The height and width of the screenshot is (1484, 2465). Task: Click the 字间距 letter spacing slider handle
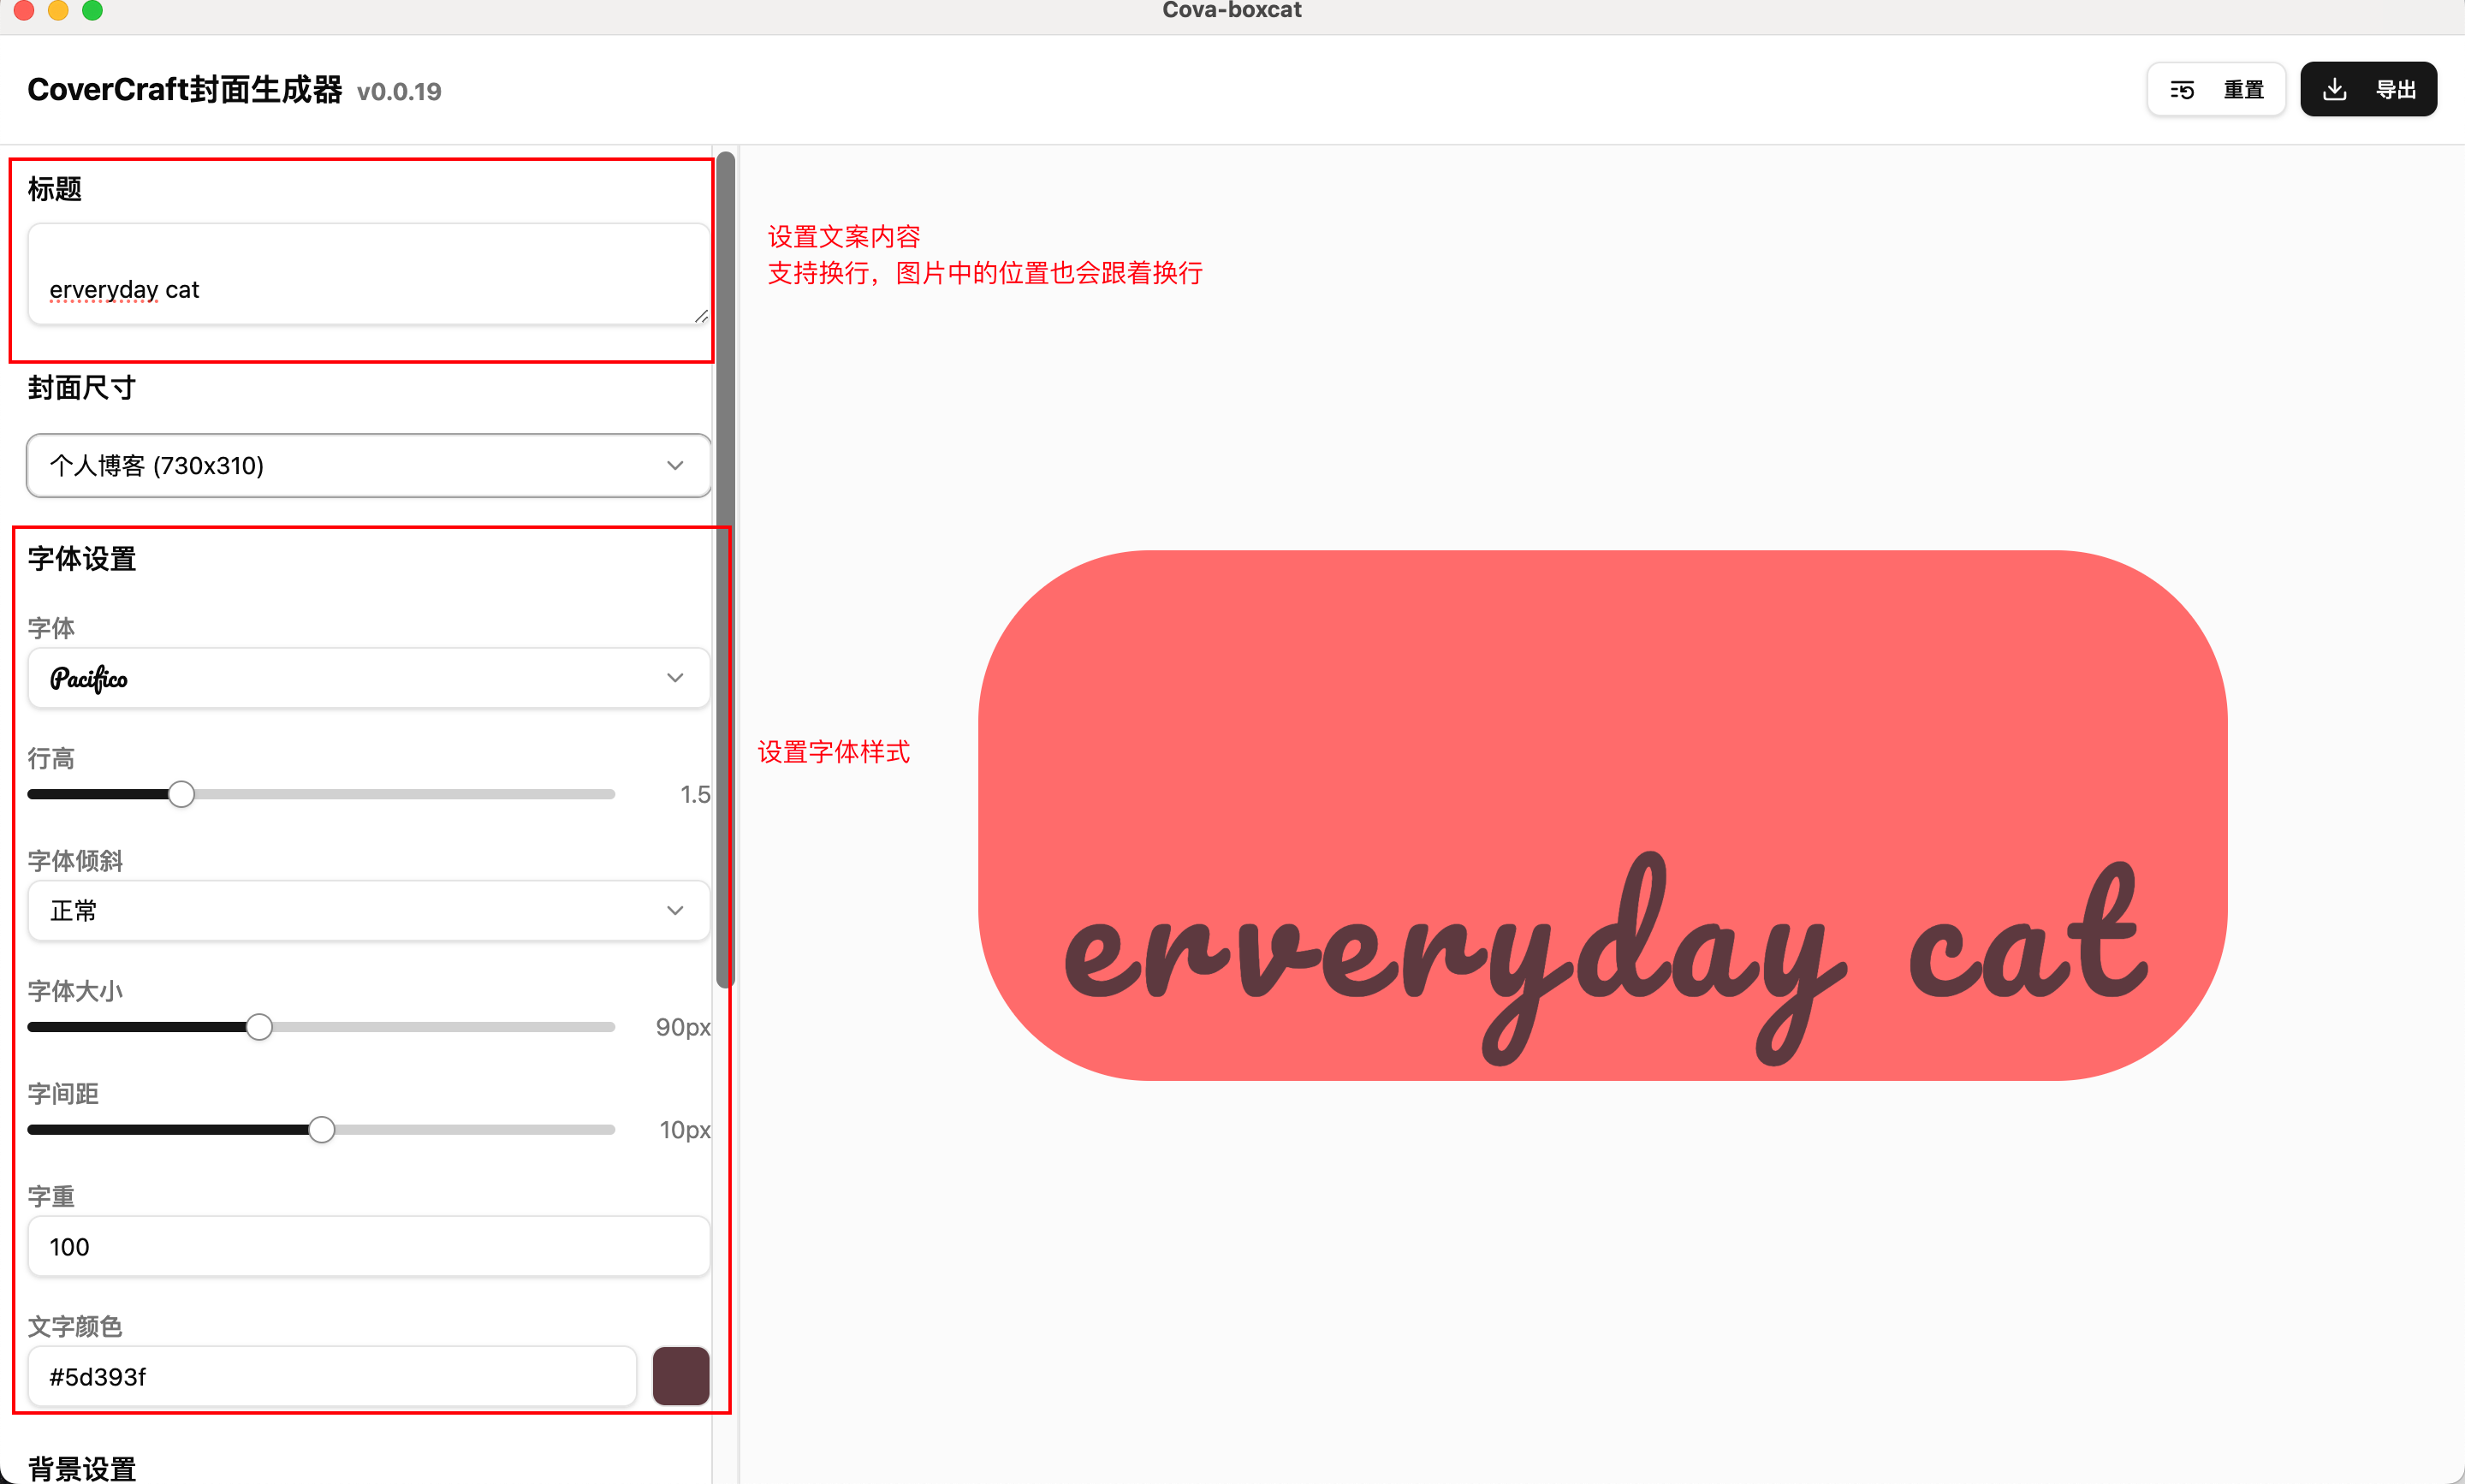[x=321, y=1130]
